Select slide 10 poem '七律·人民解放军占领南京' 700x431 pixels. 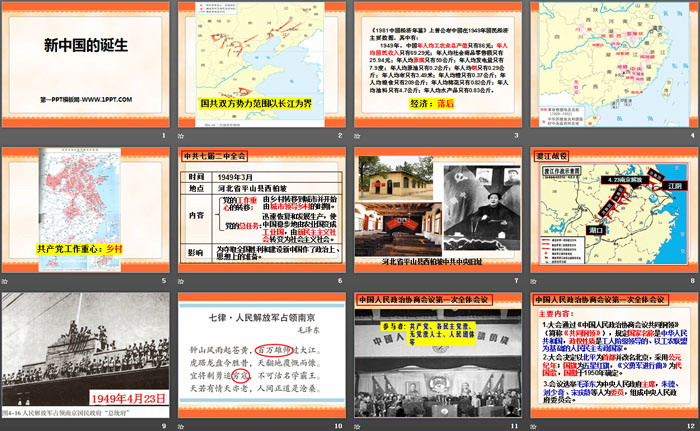click(x=262, y=355)
